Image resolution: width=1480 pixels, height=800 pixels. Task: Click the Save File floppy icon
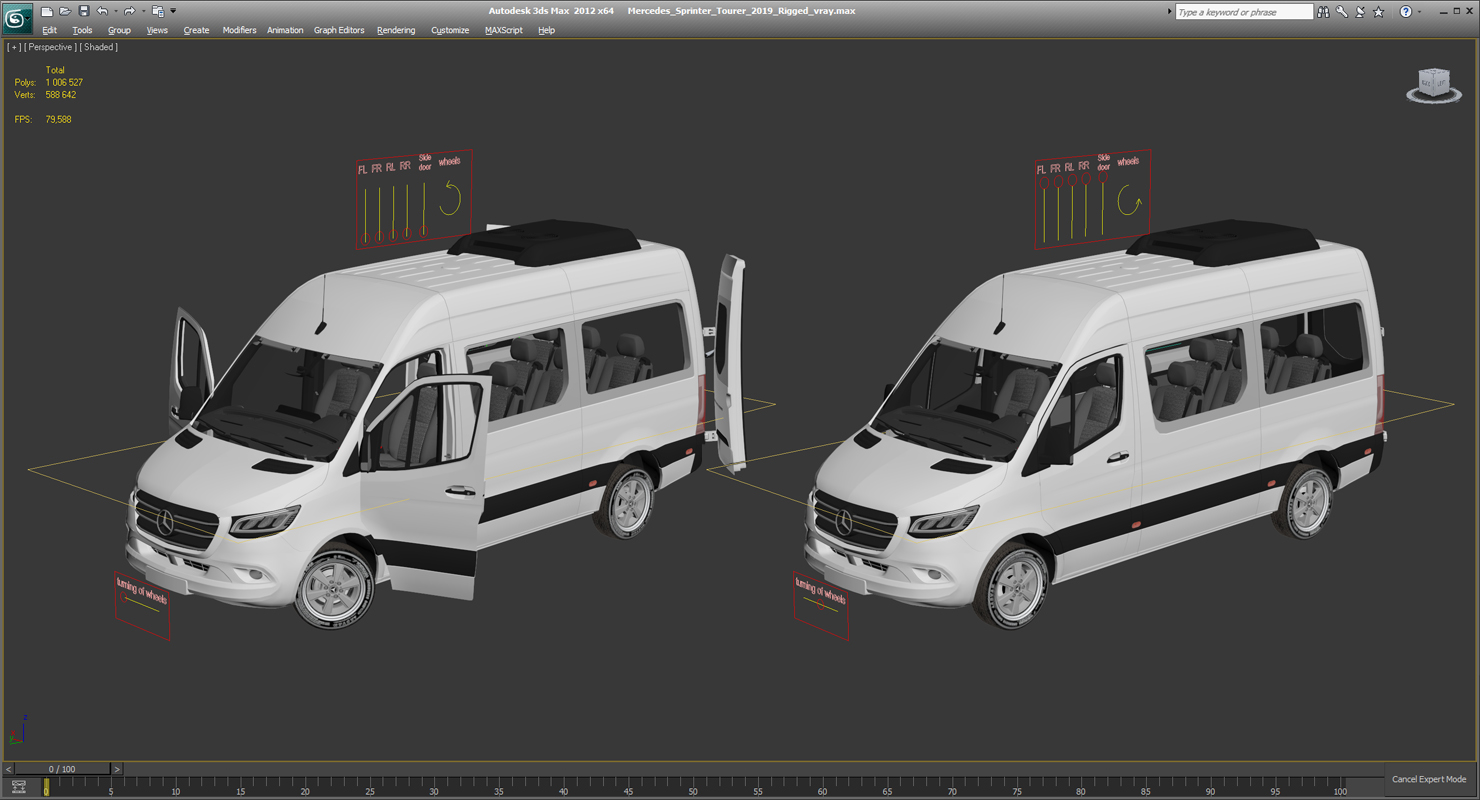click(x=84, y=11)
